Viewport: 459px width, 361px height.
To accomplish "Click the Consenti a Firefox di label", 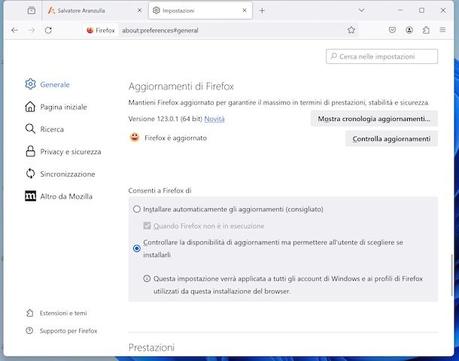I will coord(160,191).
